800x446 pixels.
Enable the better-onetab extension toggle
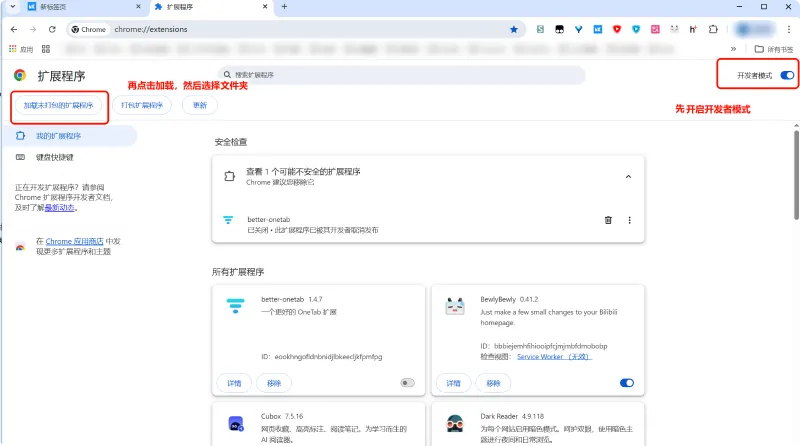[407, 383]
